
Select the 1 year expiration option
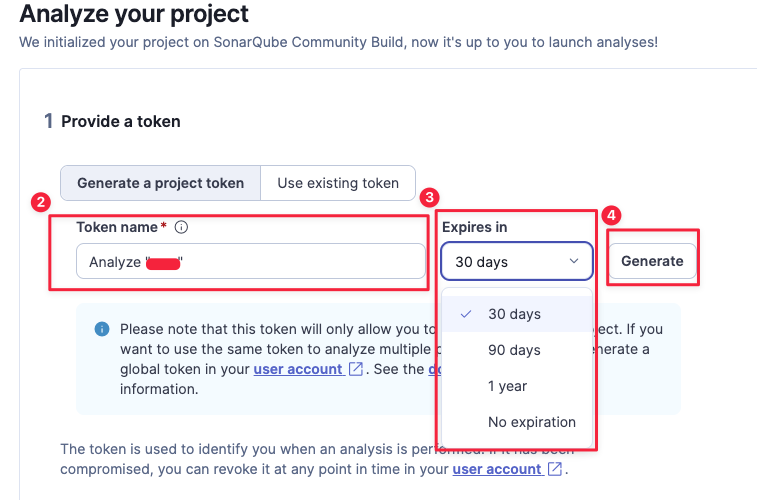507,386
